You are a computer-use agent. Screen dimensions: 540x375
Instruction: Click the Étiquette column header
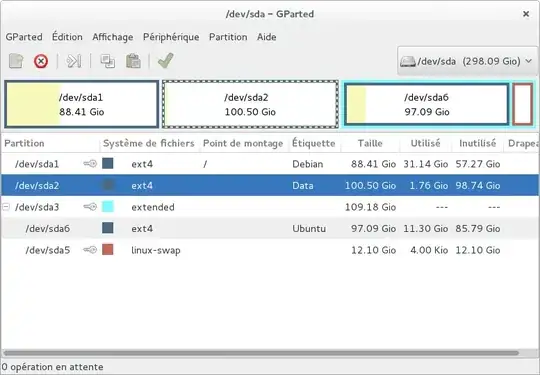(314, 143)
